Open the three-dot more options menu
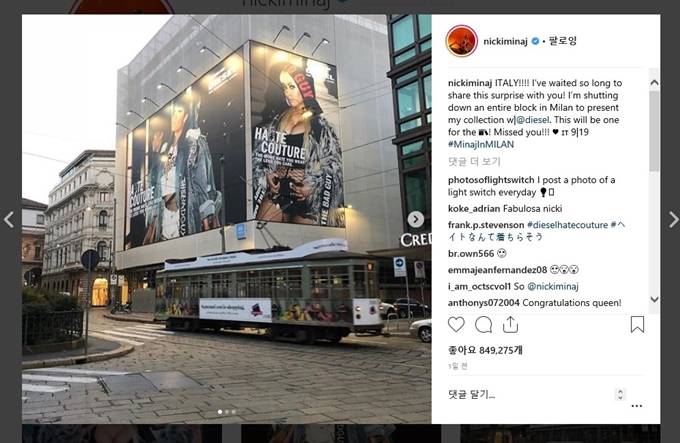 [x=637, y=406]
